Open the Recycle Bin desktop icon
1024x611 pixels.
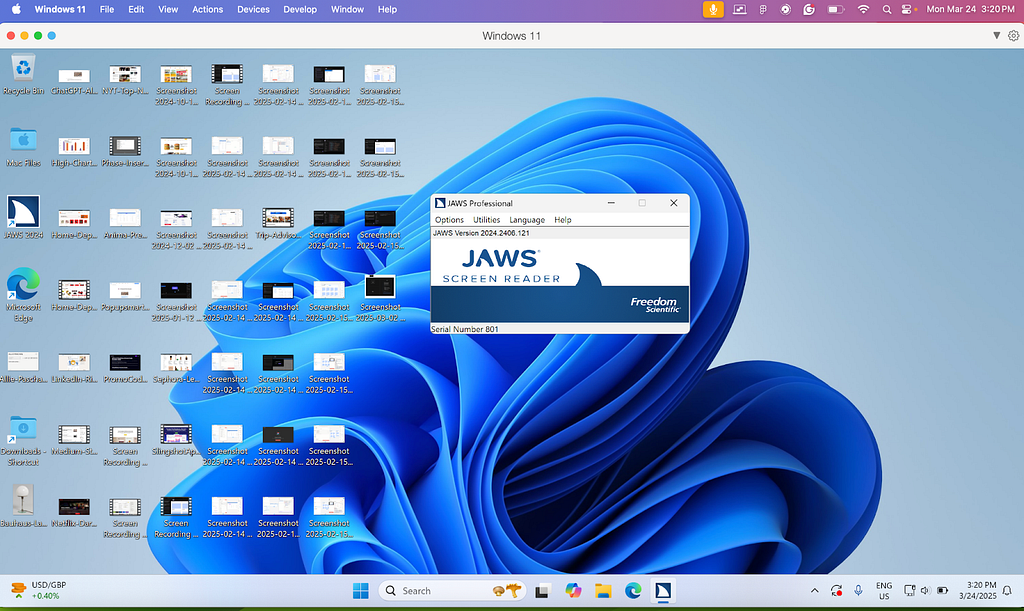tap(23, 75)
